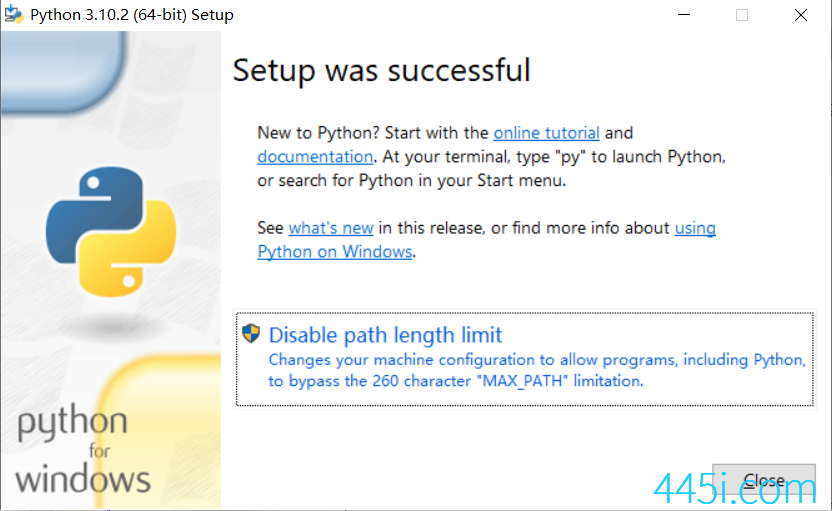Click the blue-yellow Python logo

111,232
